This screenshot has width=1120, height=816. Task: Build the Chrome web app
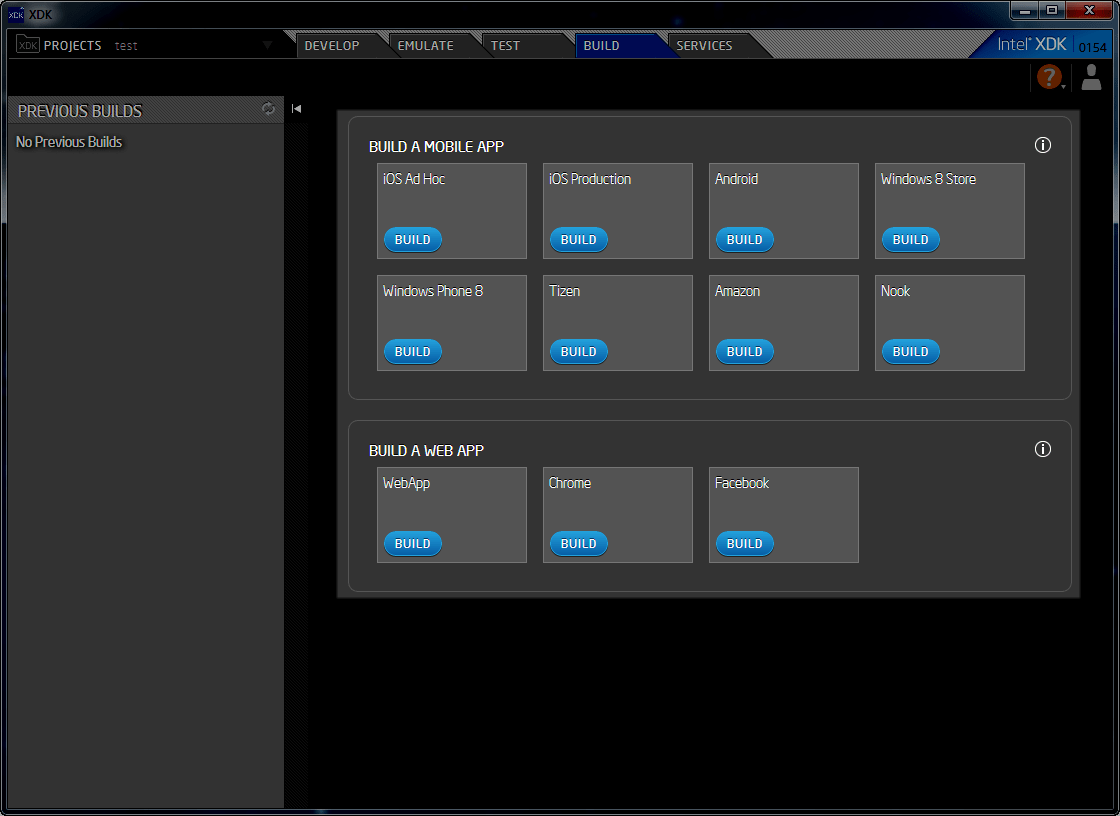pos(578,543)
